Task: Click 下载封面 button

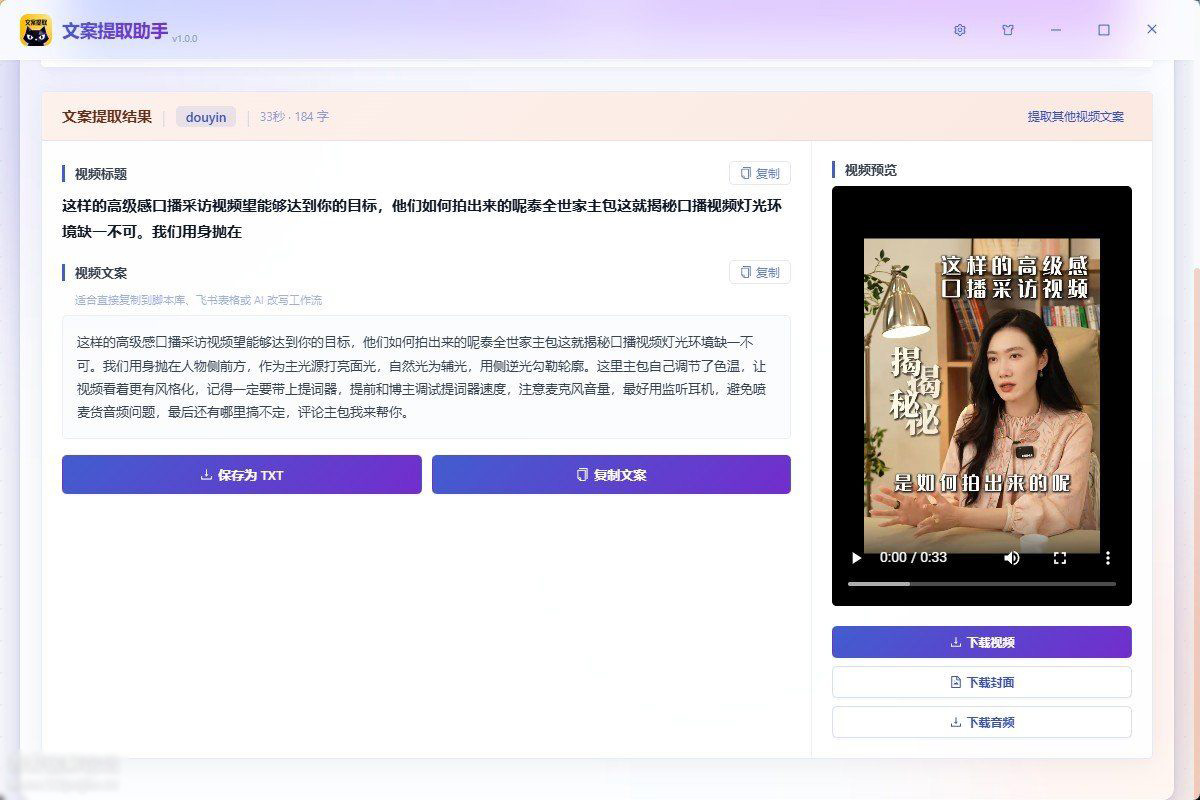Action: coord(982,682)
